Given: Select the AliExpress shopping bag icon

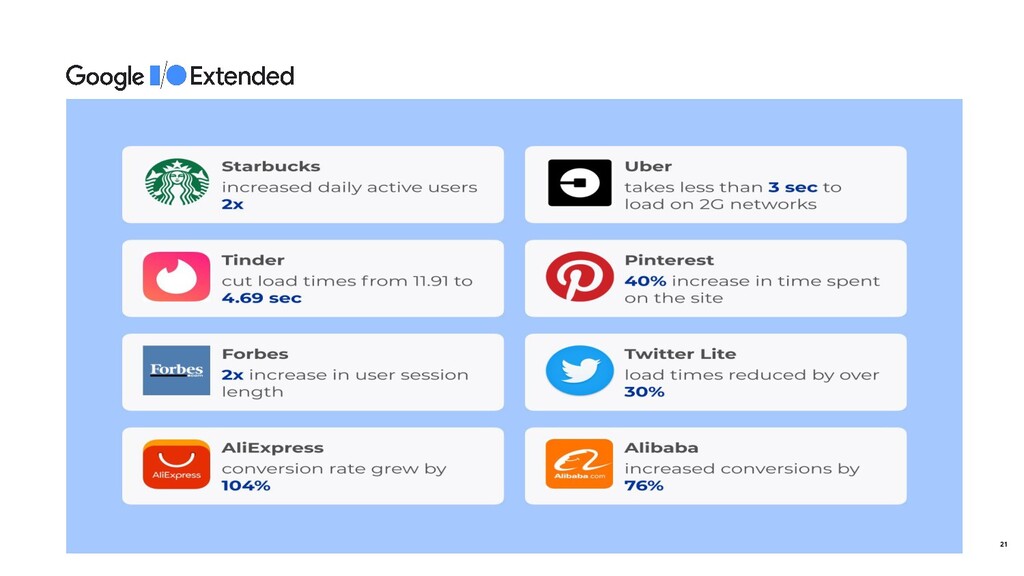Looking at the screenshot, I should [x=176, y=464].
